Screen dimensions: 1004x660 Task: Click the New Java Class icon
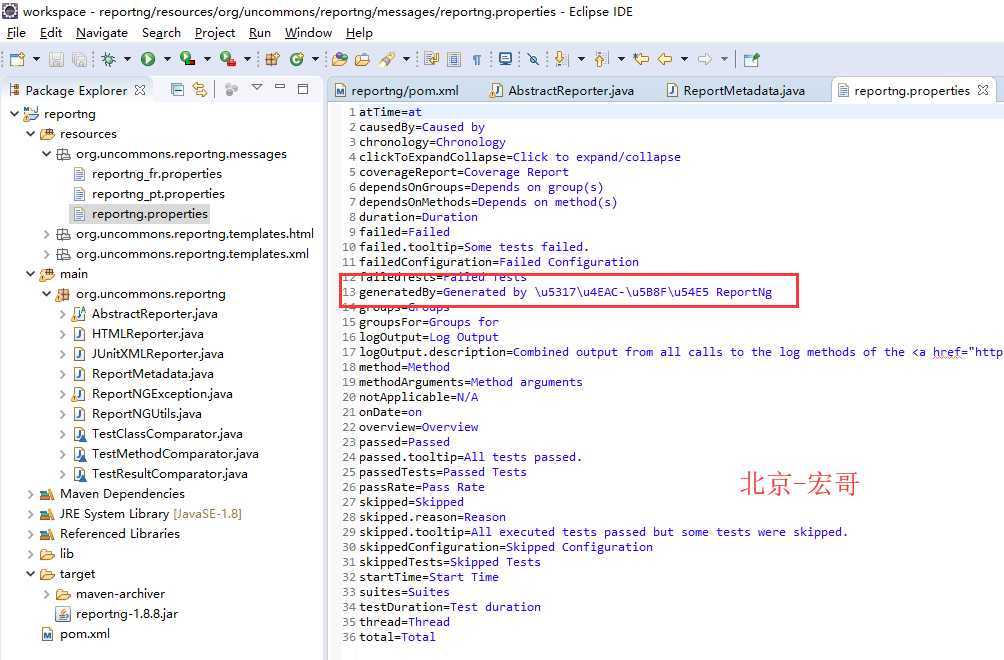[x=297, y=60]
